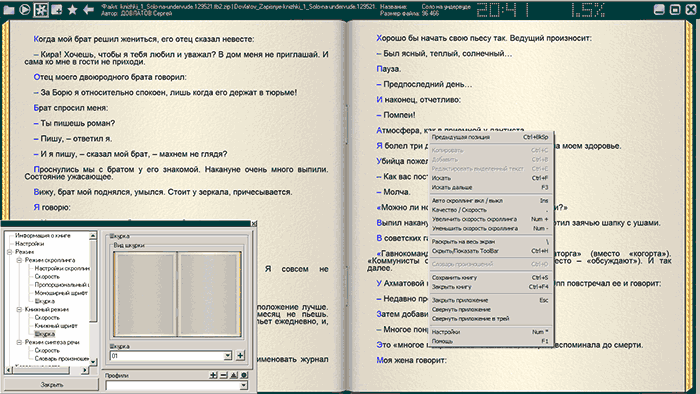Choose Свернуть приложение menu entry

(x=490, y=309)
